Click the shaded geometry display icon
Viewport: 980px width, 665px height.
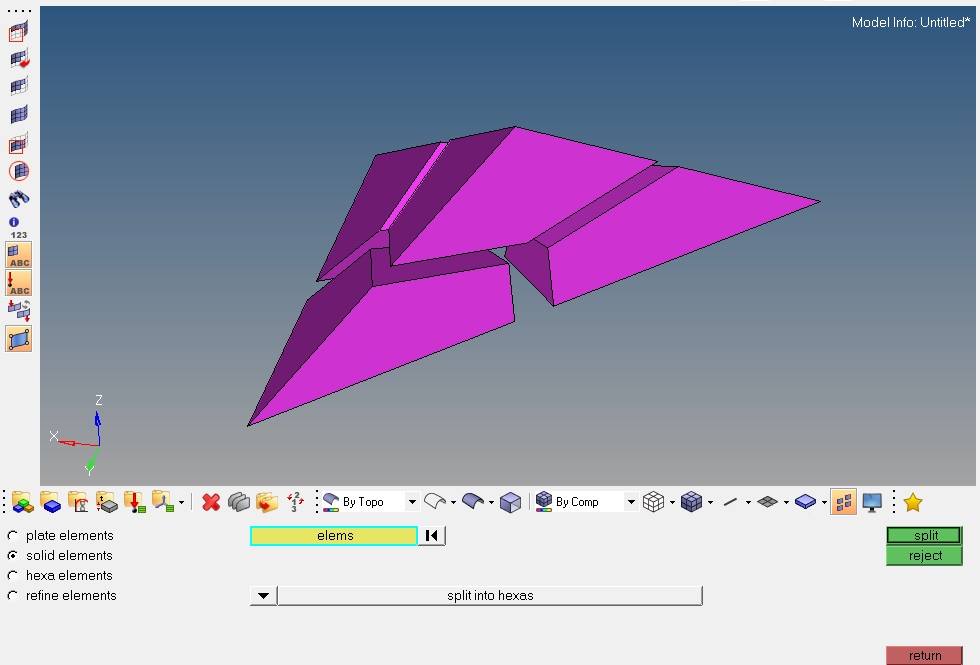click(x=473, y=502)
